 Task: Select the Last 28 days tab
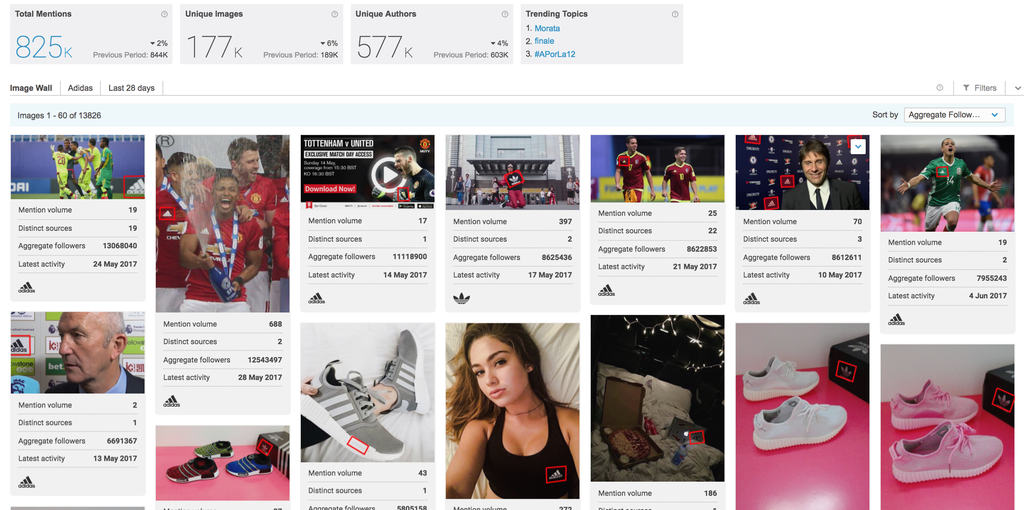pyautogui.click(x=131, y=88)
